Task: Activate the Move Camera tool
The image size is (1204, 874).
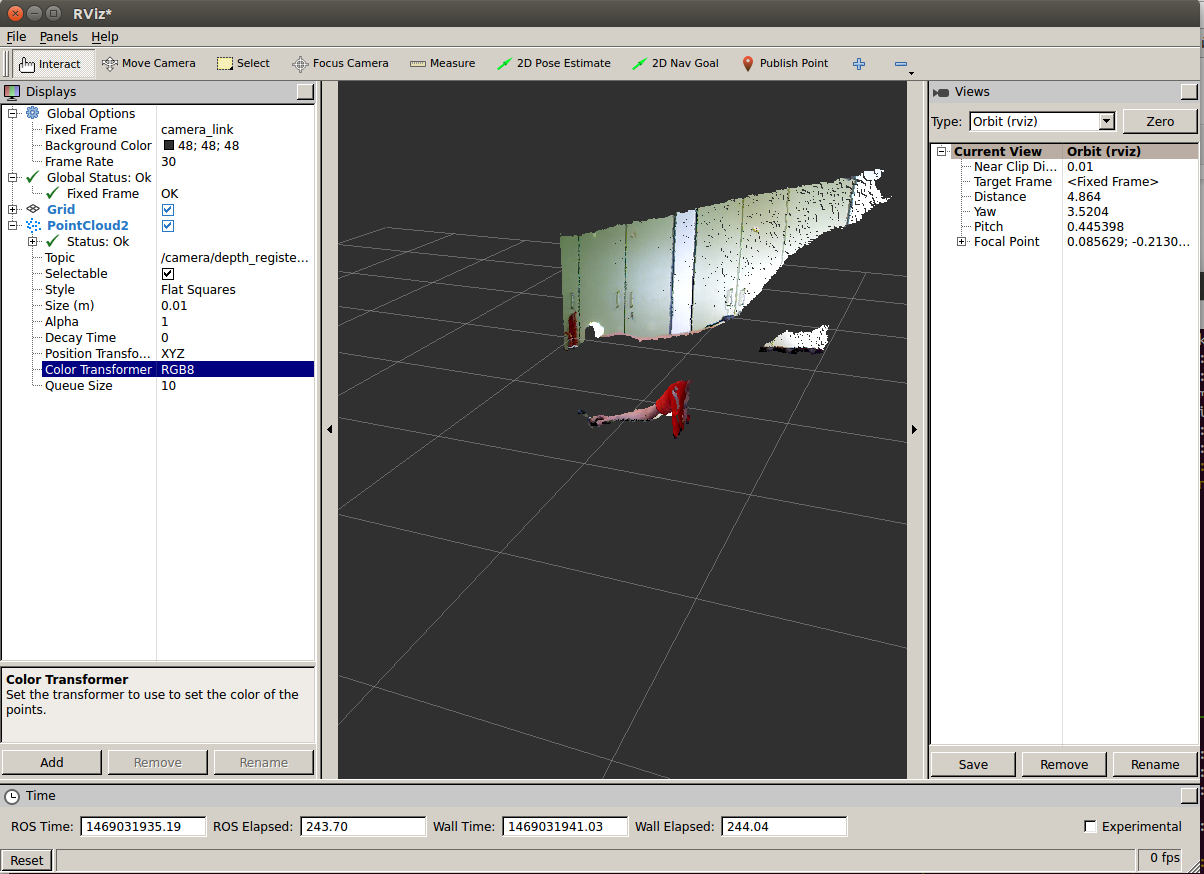Action: 149,63
